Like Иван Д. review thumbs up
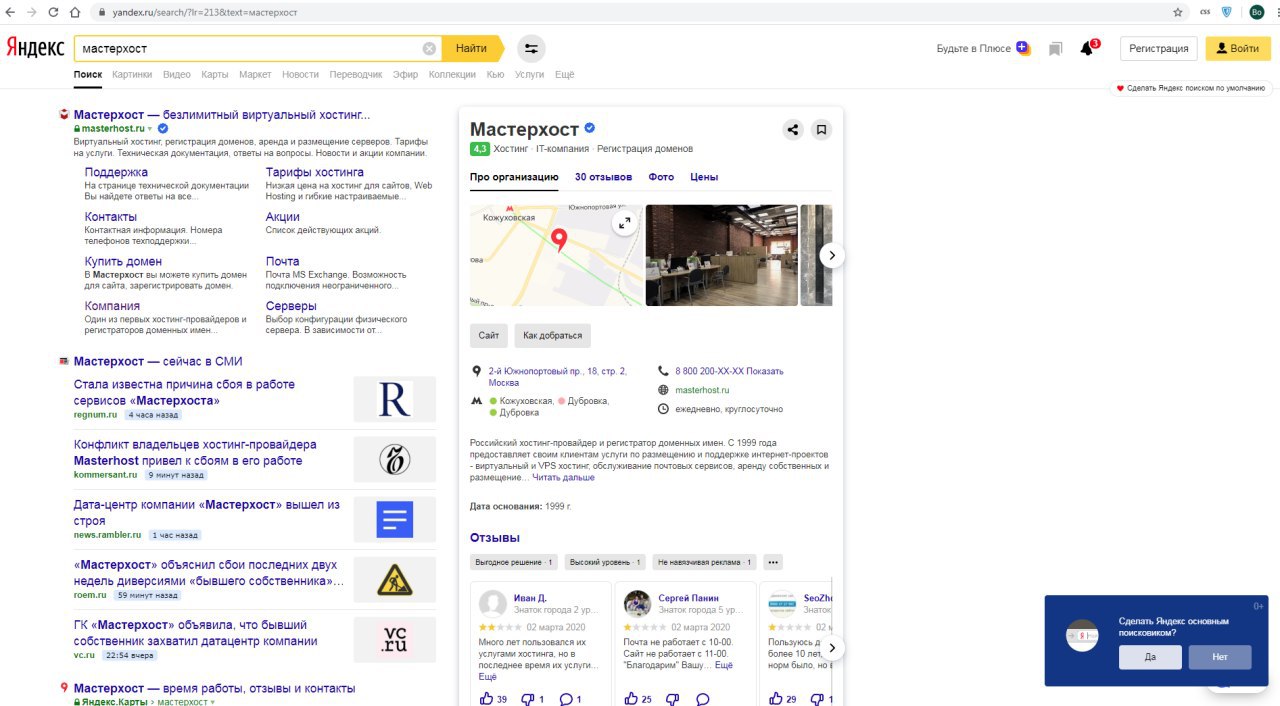 487,699
